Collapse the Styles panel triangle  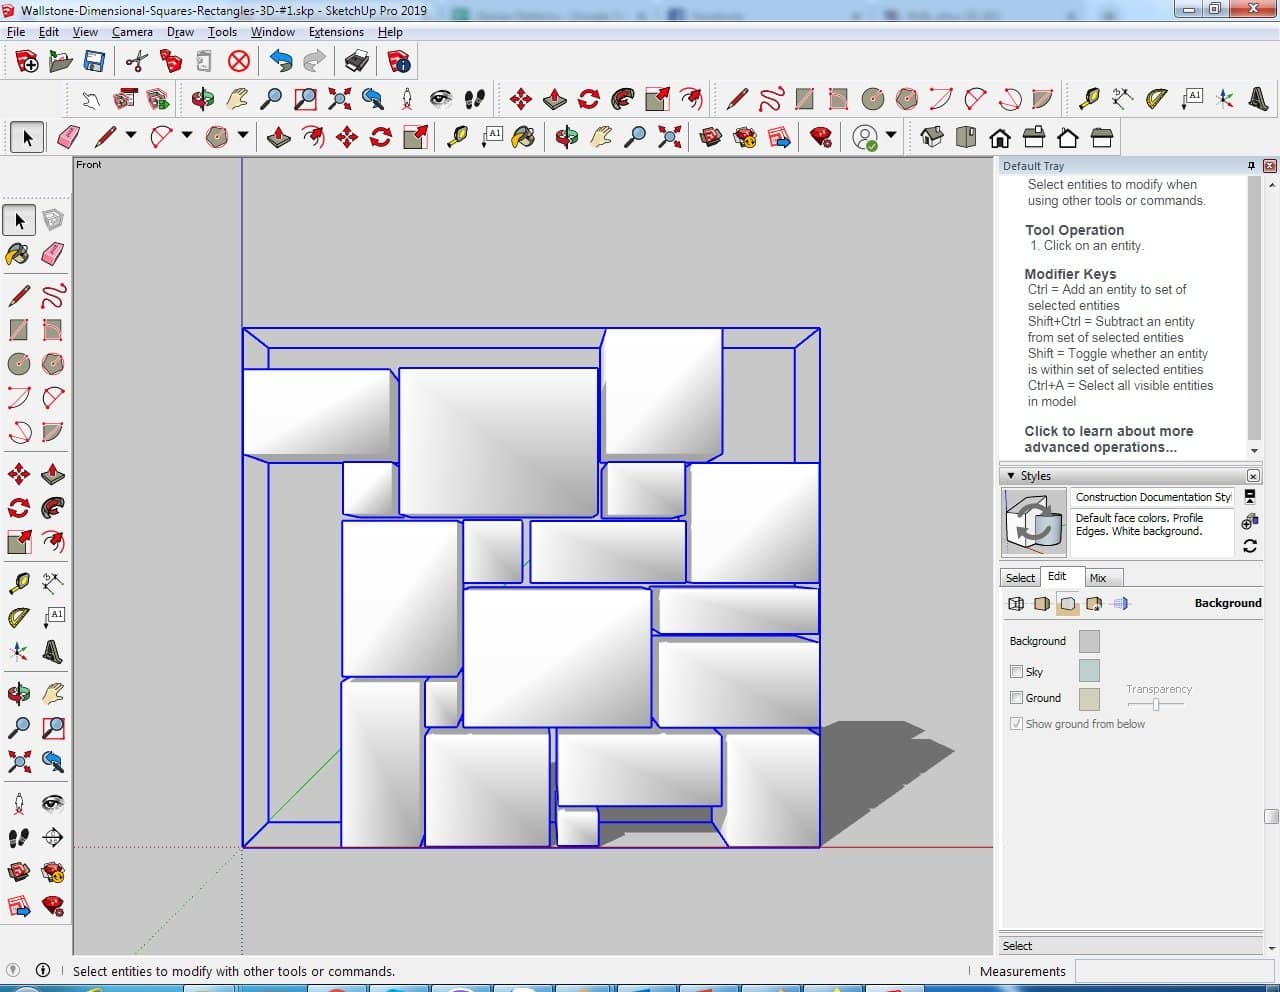click(x=1011, y=476)
